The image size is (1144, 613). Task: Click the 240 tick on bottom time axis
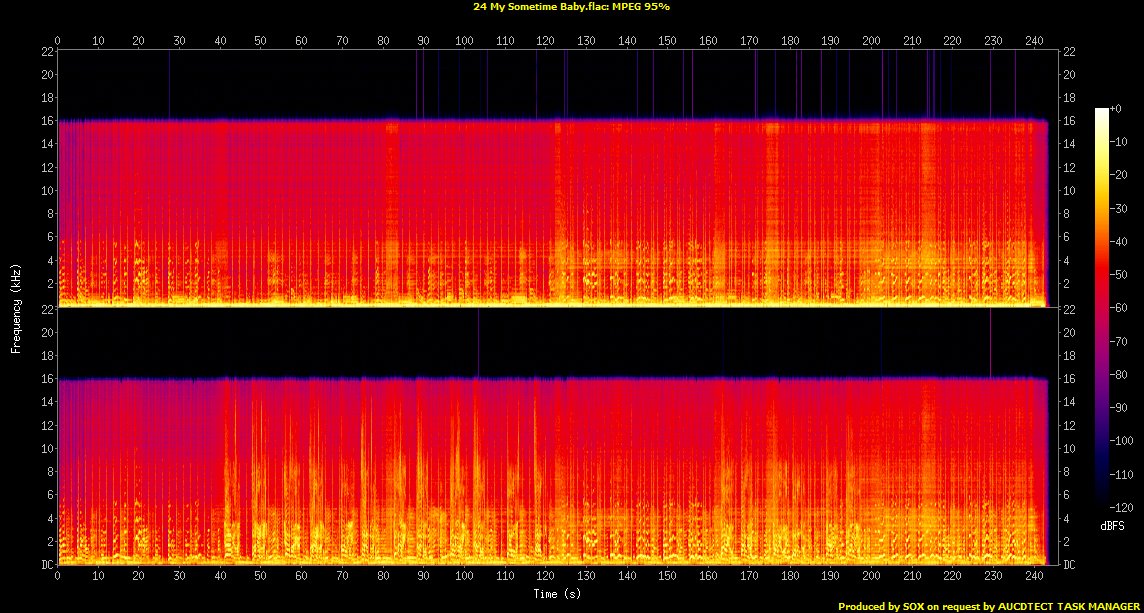(x=1034, y=577)
